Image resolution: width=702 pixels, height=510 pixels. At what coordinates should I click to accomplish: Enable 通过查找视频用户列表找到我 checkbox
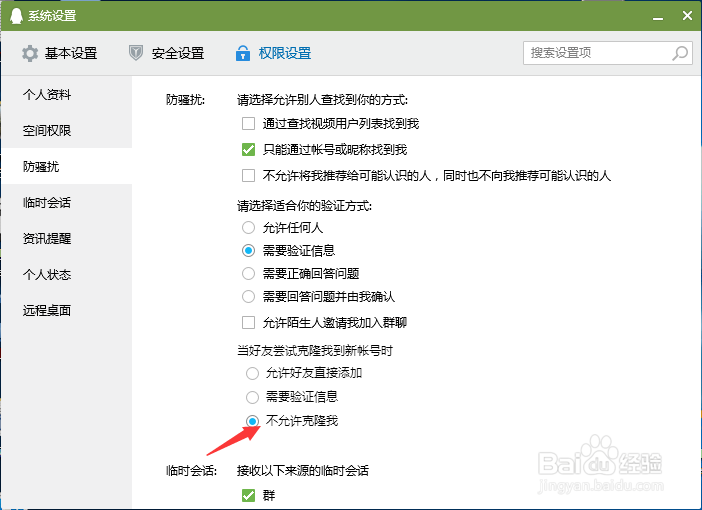coord(248,124)
